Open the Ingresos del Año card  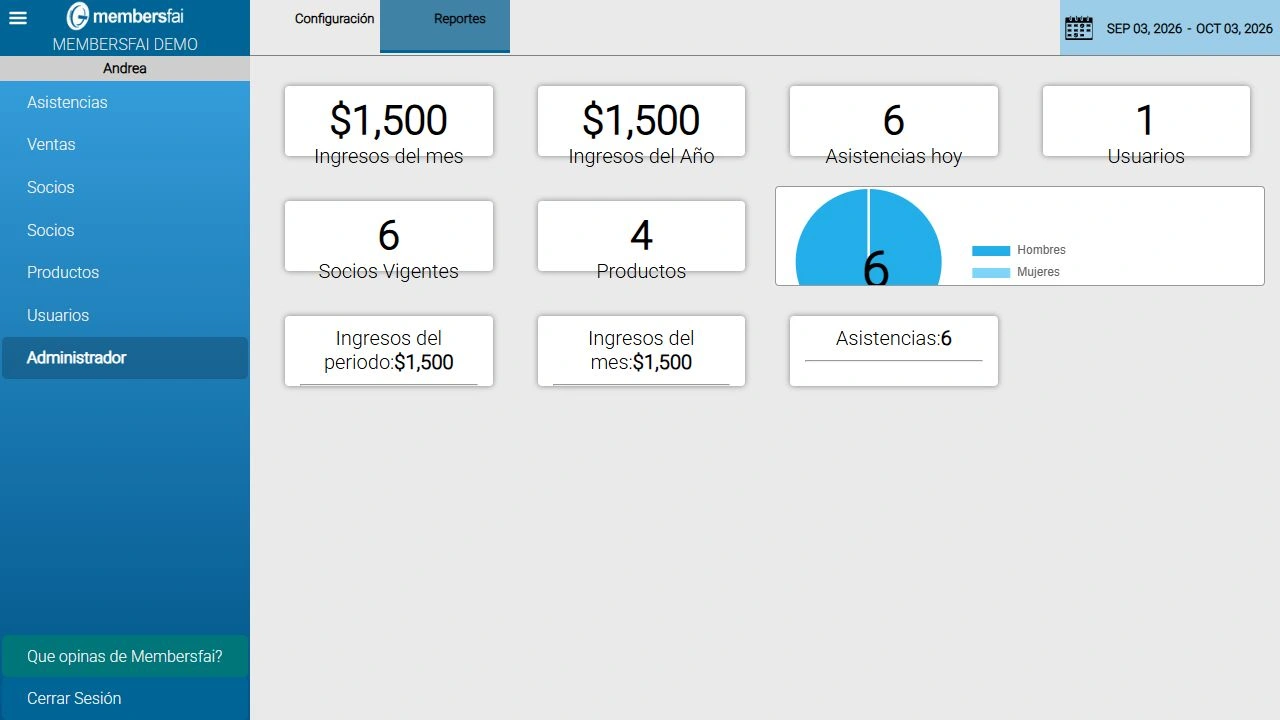pos(641,121)
